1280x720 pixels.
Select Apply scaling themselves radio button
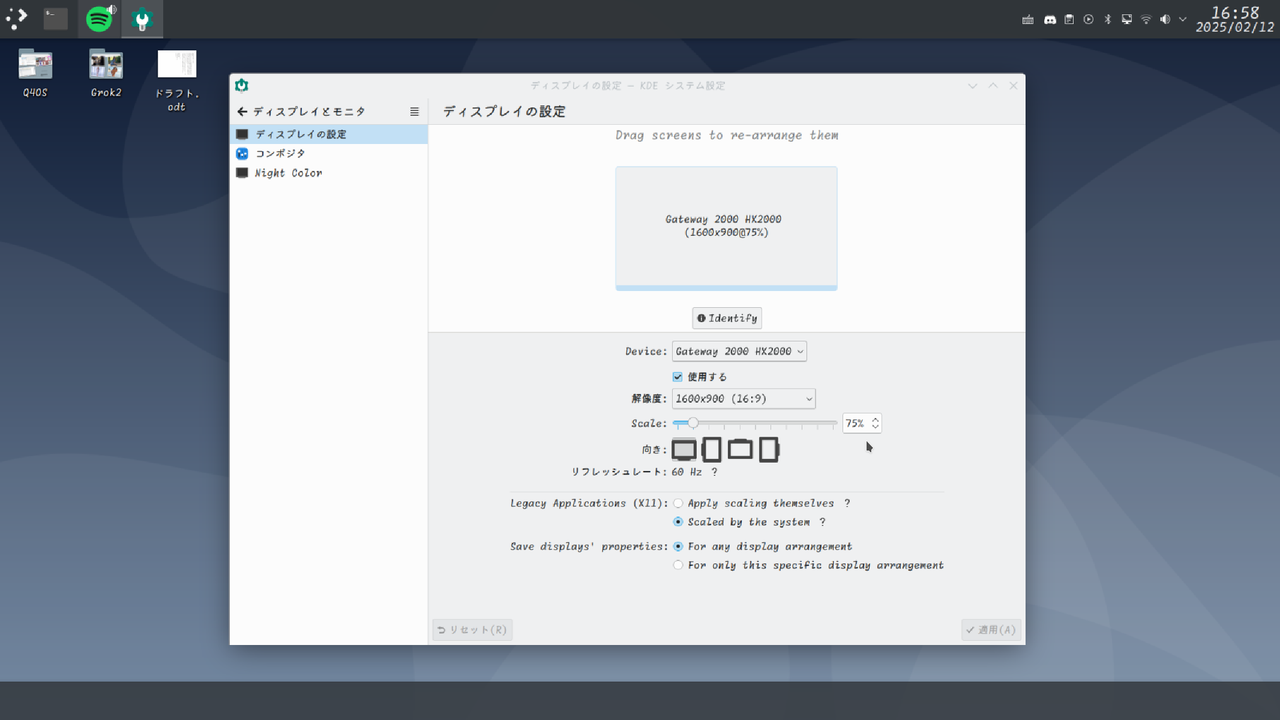tap(678, 503)
